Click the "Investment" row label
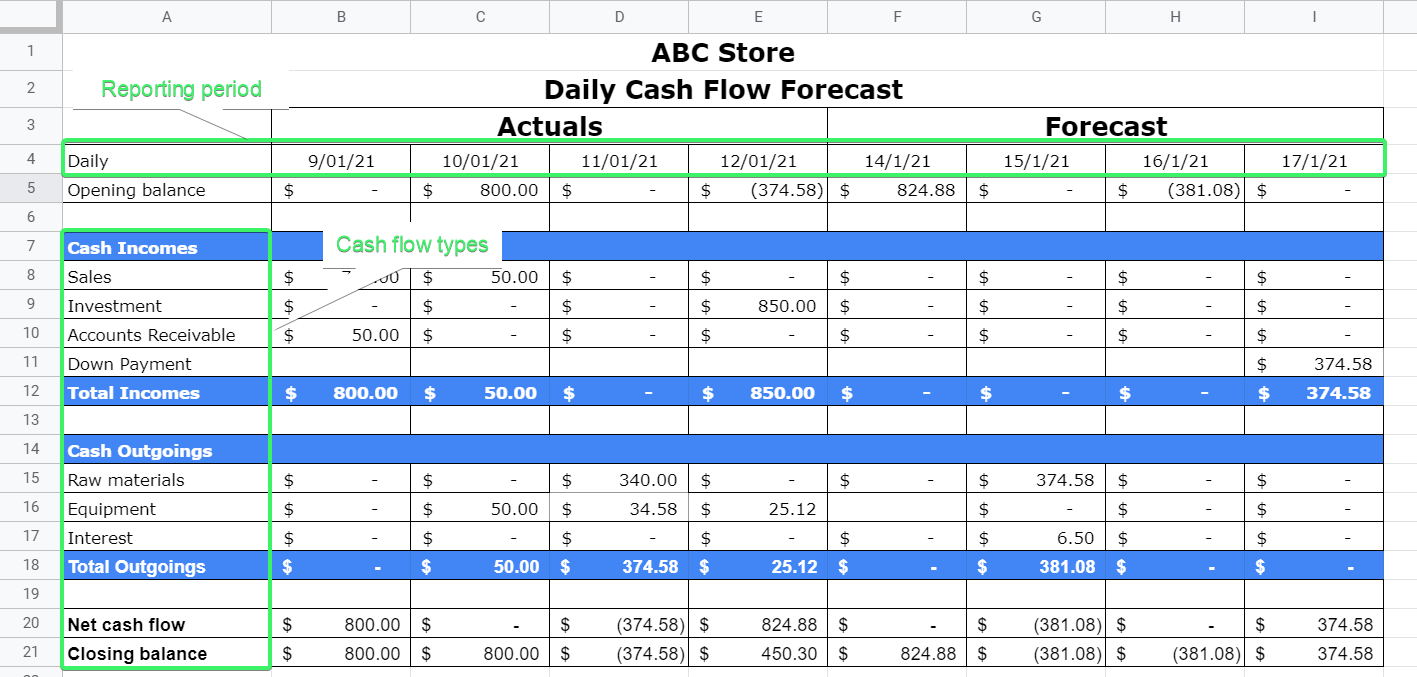 [114, 306]
